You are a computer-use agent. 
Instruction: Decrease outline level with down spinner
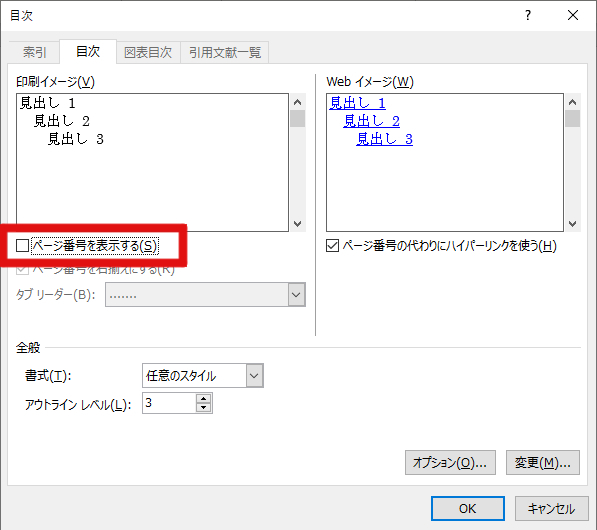point(204,408)
